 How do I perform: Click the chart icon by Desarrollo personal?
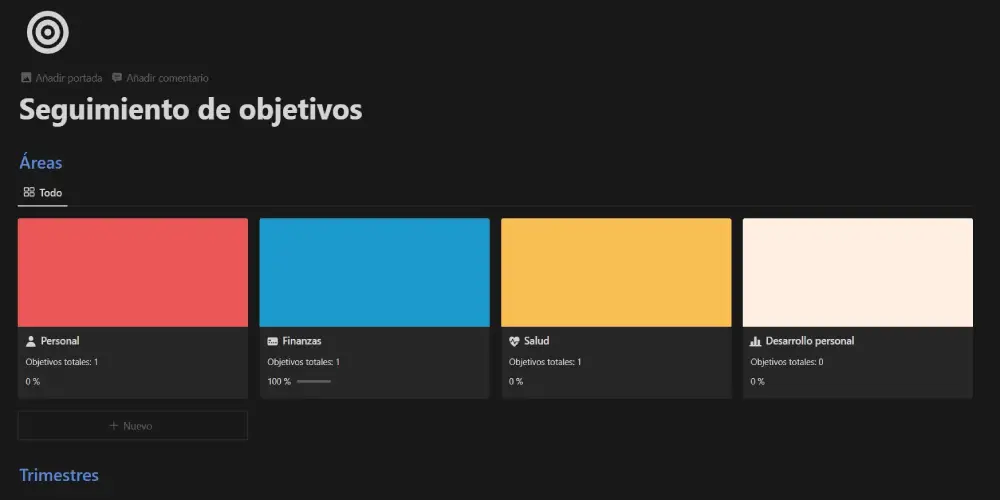click(756, 341)
